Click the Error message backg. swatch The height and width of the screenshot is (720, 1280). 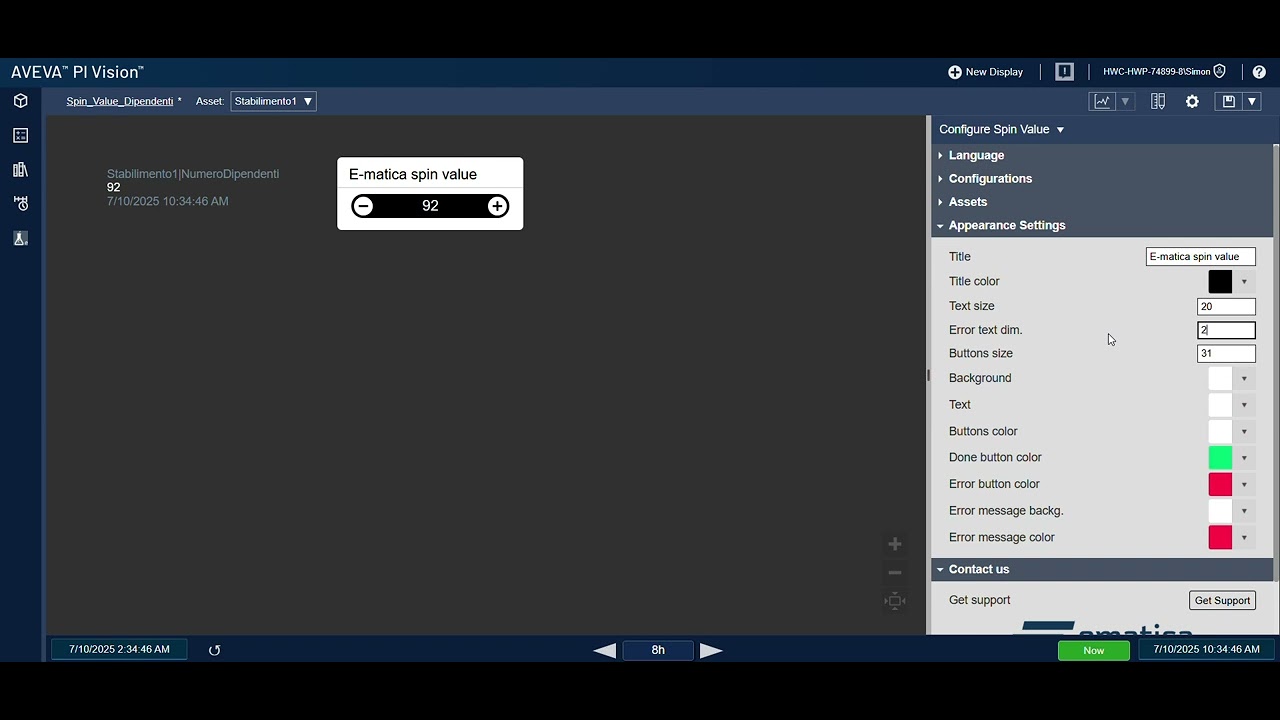tap(1220, 510)
